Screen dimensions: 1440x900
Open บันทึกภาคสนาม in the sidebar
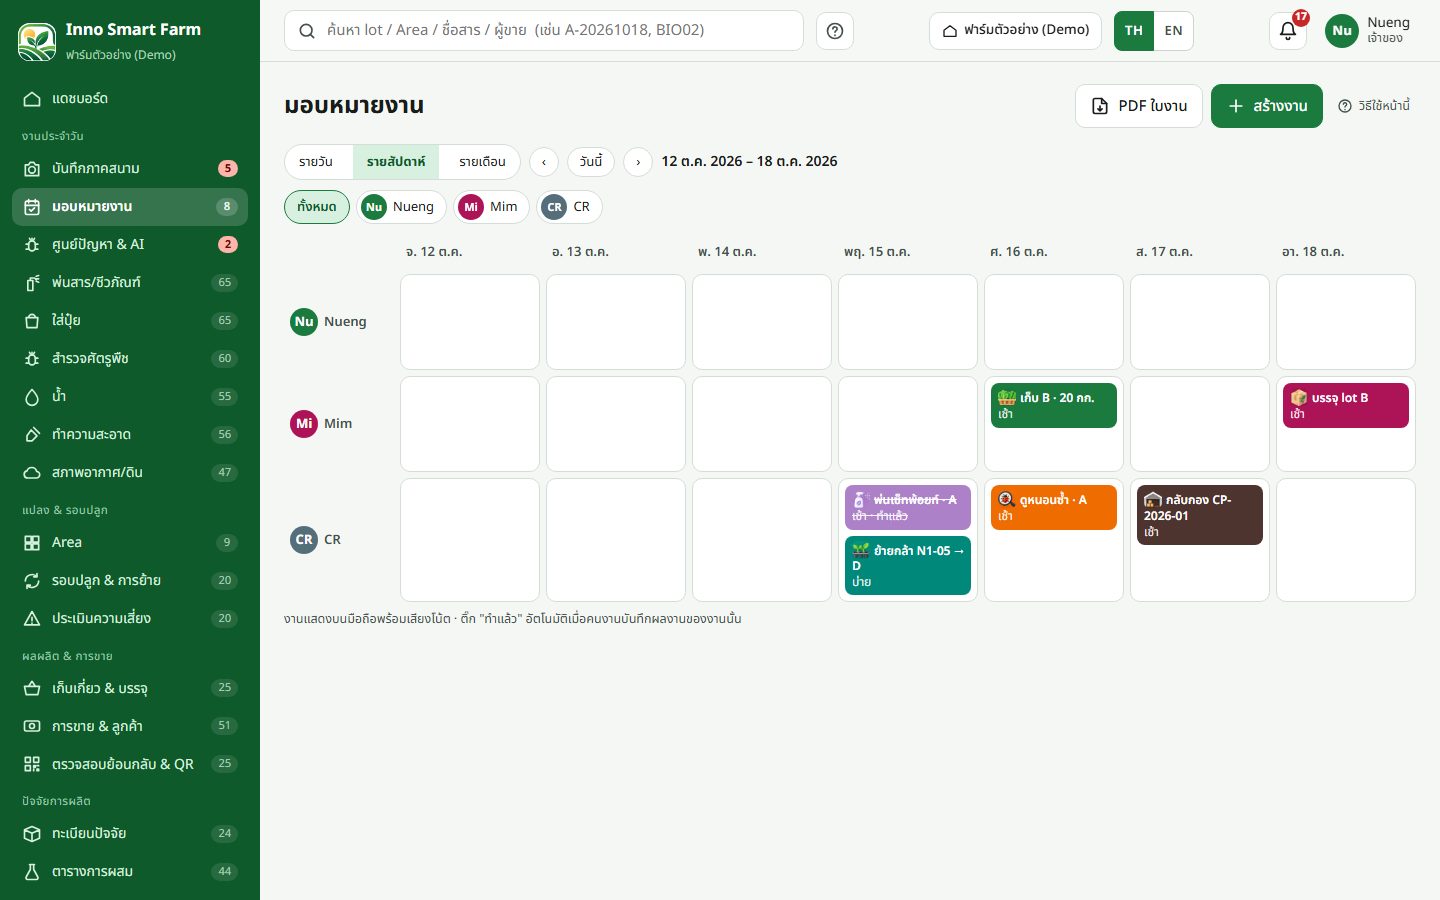130,169
